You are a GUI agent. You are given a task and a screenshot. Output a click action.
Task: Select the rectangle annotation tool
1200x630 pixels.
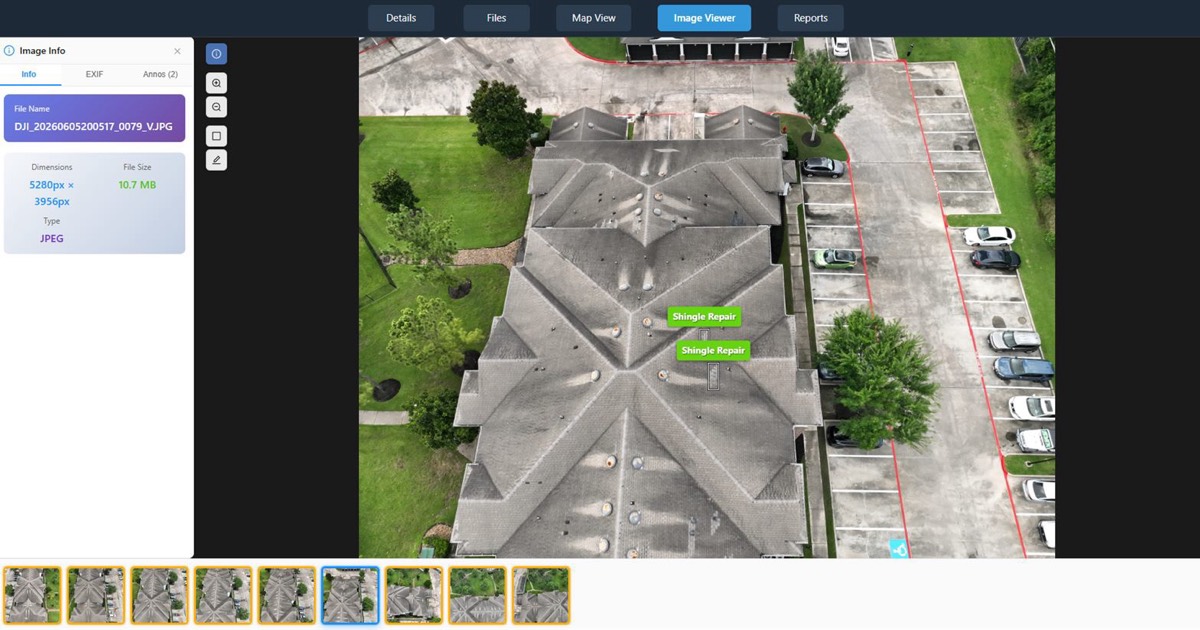[216, 135]
